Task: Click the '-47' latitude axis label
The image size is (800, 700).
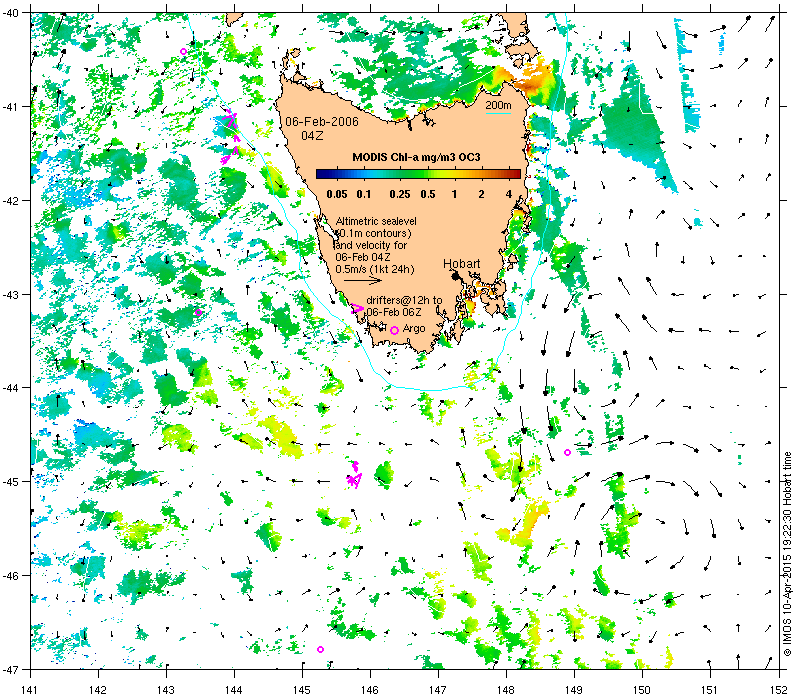Action: (x=10, y=669)
